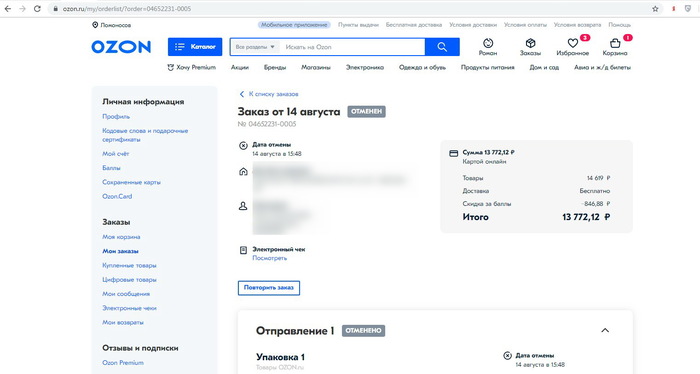Click the browser address bar URL
This screenshot has width=700, height=374.
tap(127, 8)
